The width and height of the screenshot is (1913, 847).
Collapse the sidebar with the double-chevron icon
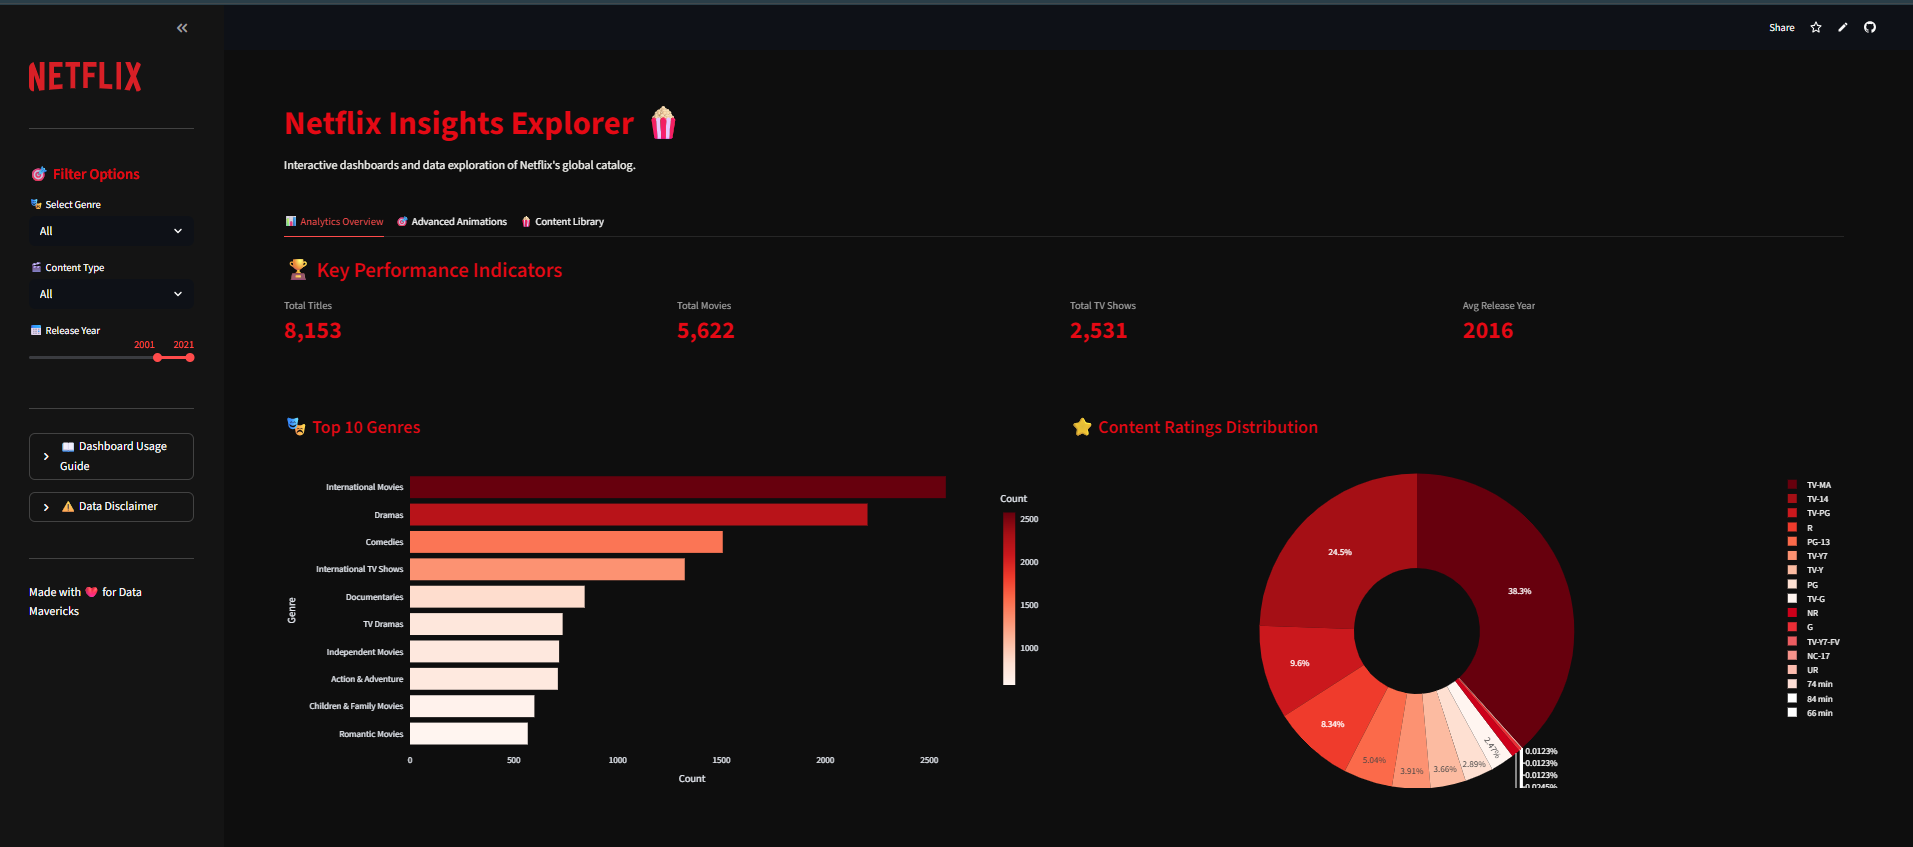tap(182, 28)
